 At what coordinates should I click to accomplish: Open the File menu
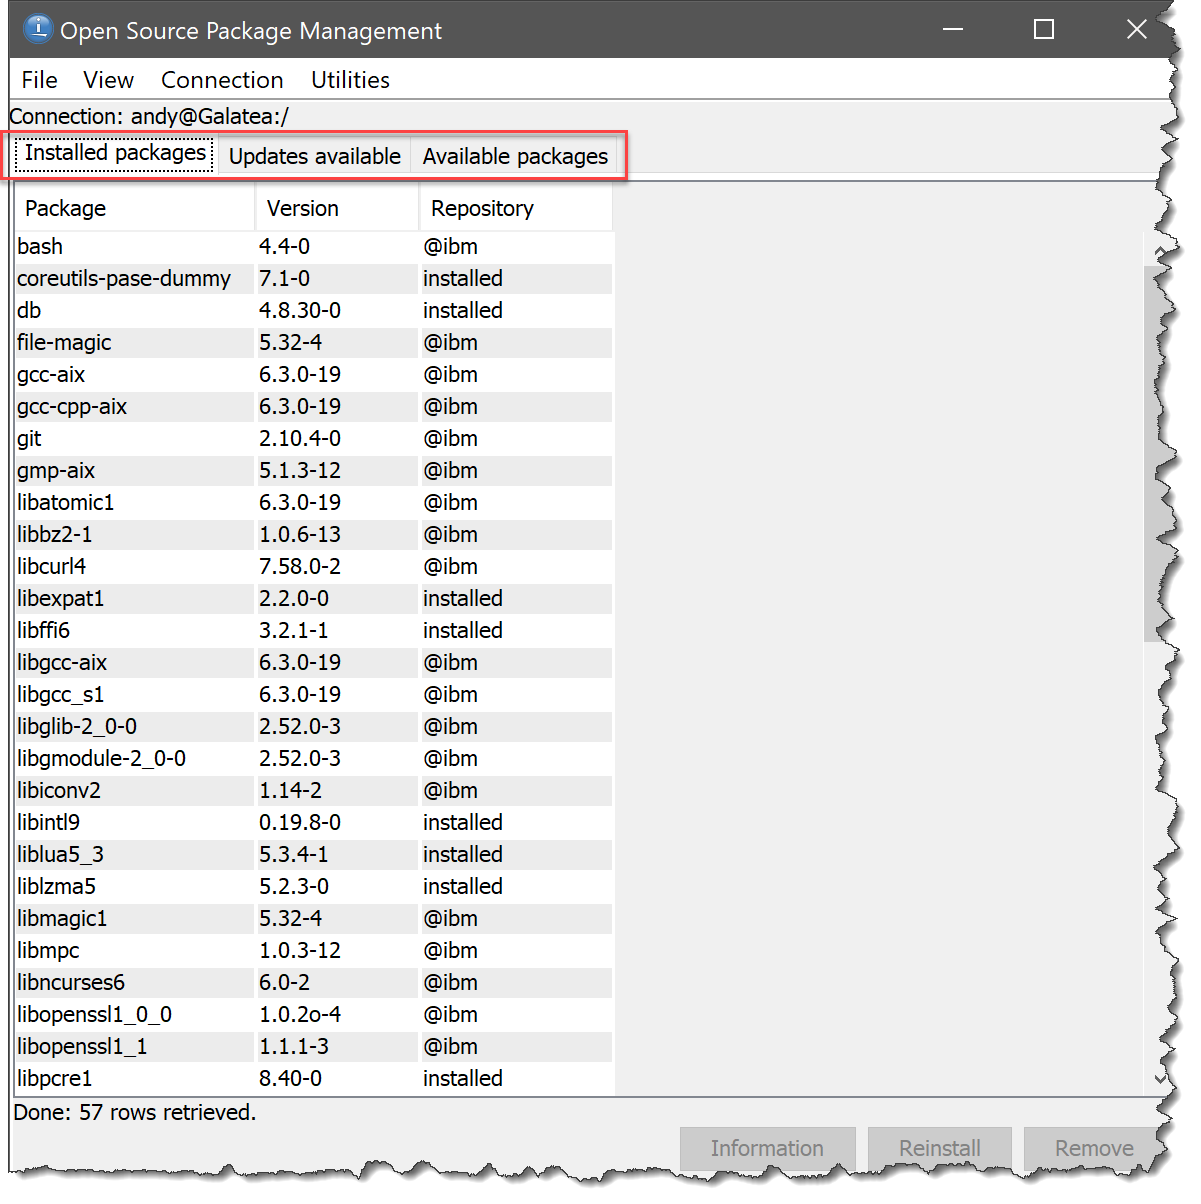coord(40,80)
